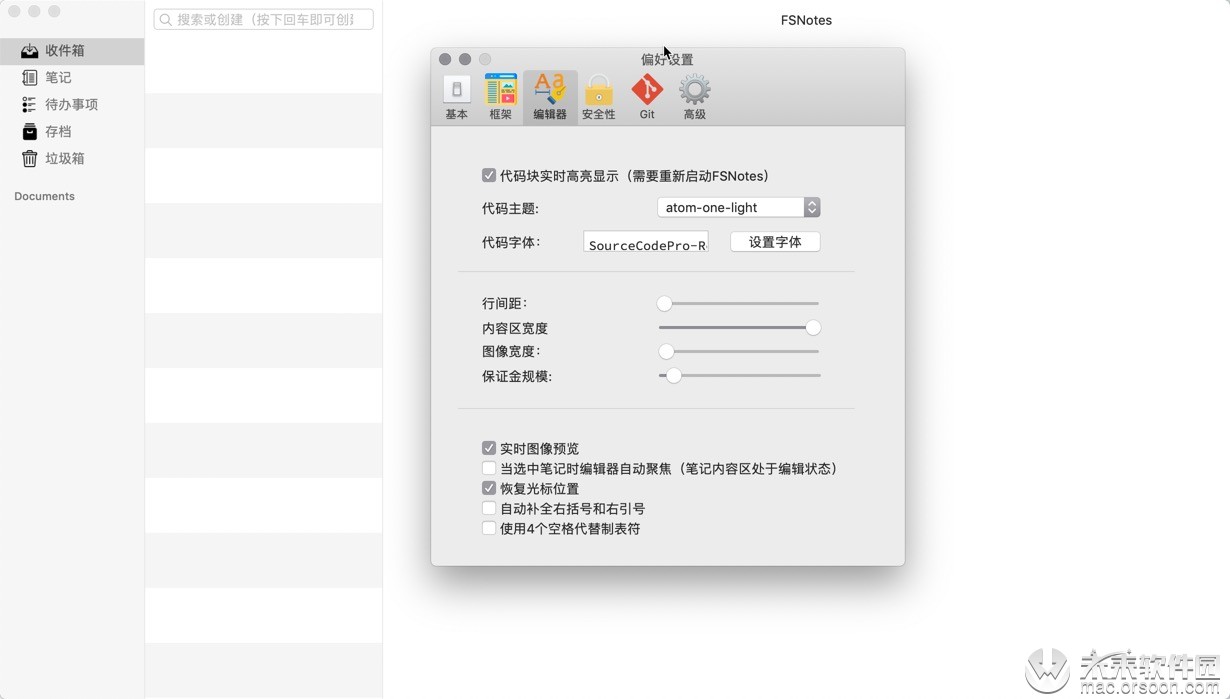
Task: Click the SourceCodePro code font field
Action: click(x=646, y=242)
